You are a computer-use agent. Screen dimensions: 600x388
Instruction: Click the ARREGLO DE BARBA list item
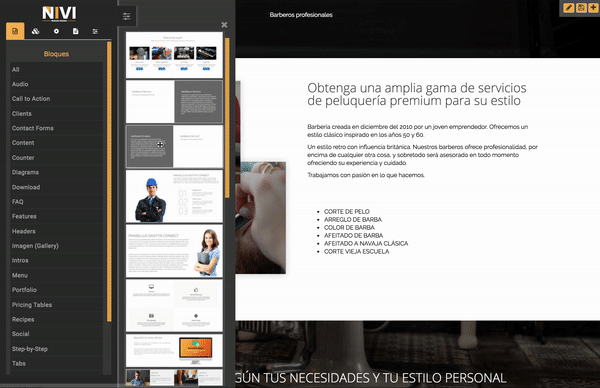pyautogui.click(x=353, y=219)
